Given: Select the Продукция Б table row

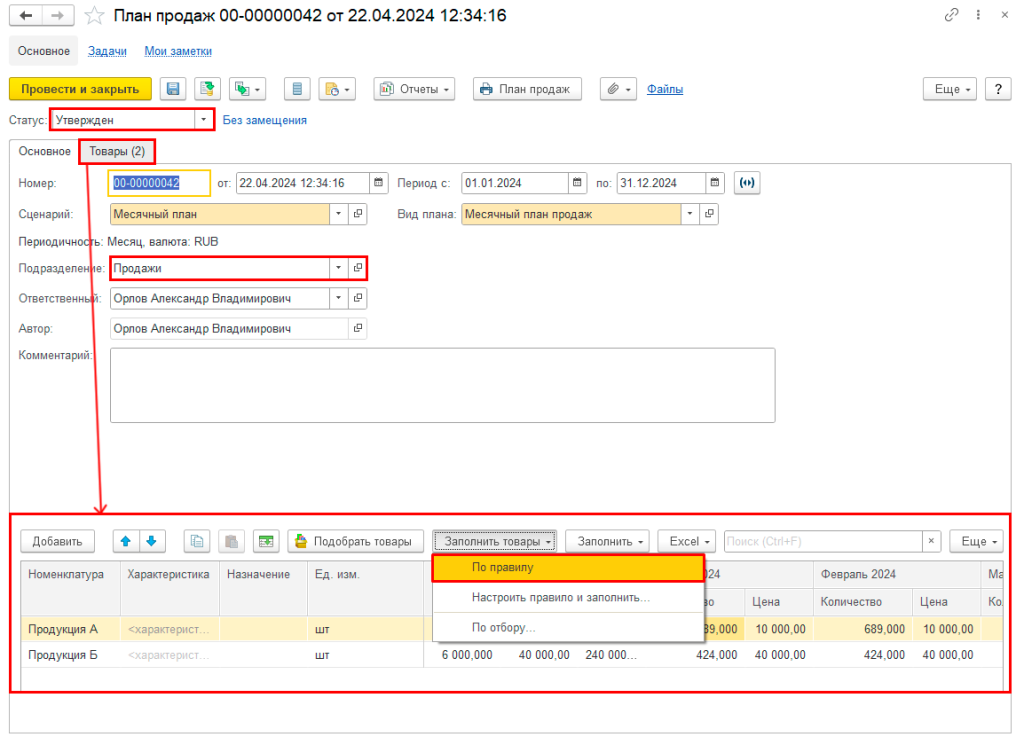Looking at the screenshot, I should (x=63, y=655).
